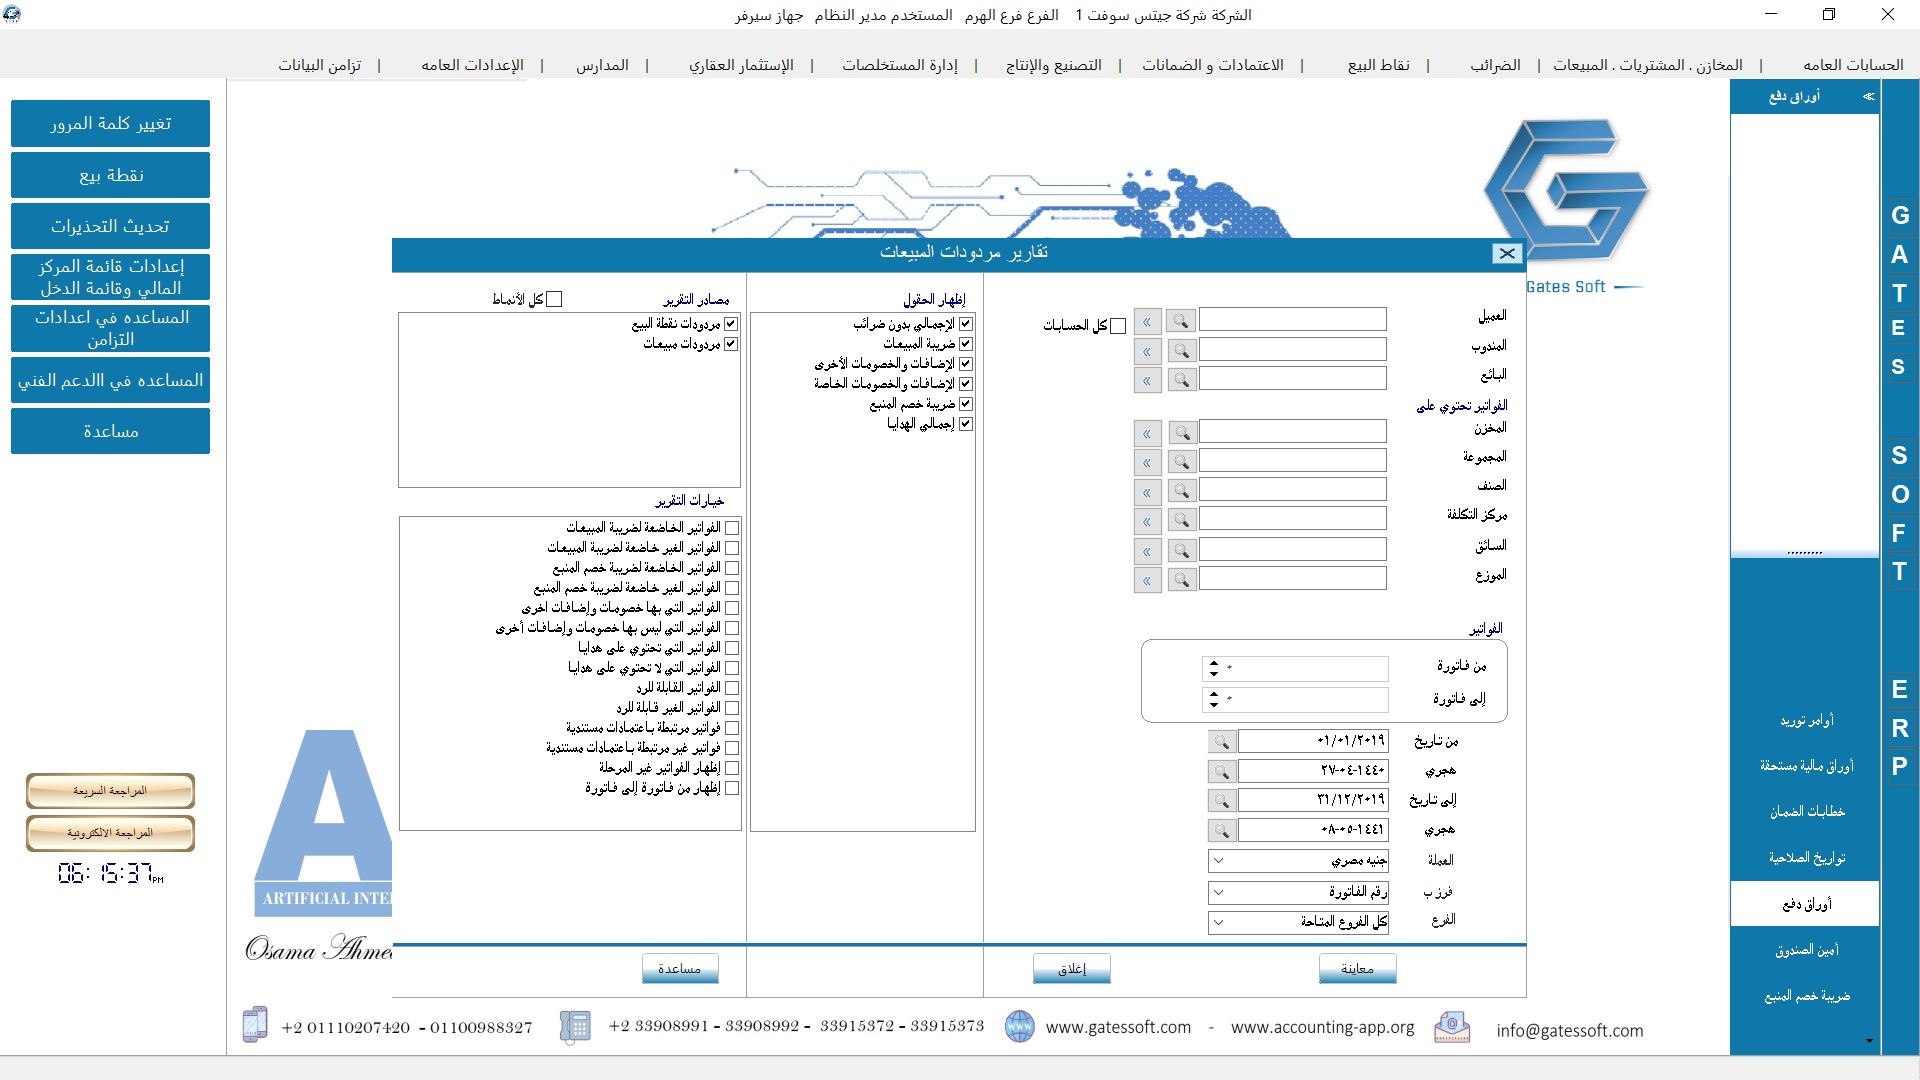This screenshot has height=1080, width=1920.
Task: Check الفواتير الخاضعة لضريبة المبيعات option
Action: 732,528
